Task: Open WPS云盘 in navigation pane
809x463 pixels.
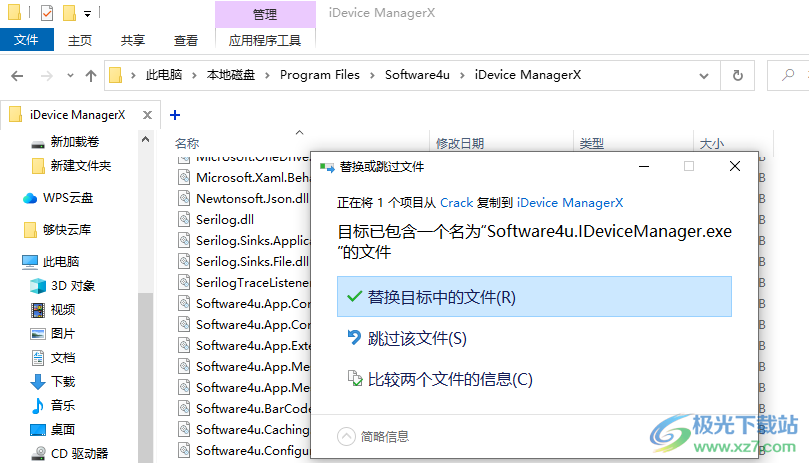Action: (68, 198)
